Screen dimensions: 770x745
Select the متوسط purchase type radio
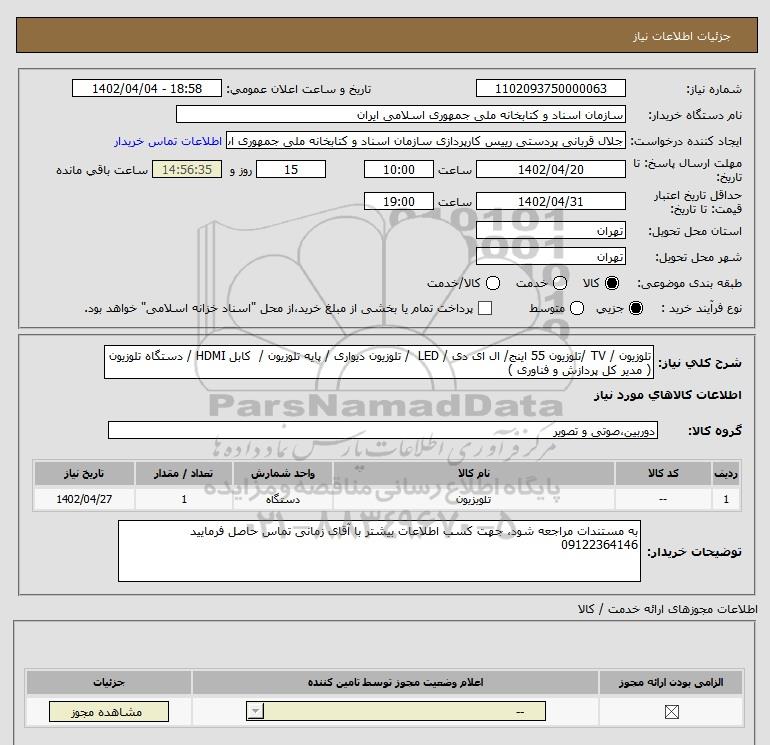[577, 308]
